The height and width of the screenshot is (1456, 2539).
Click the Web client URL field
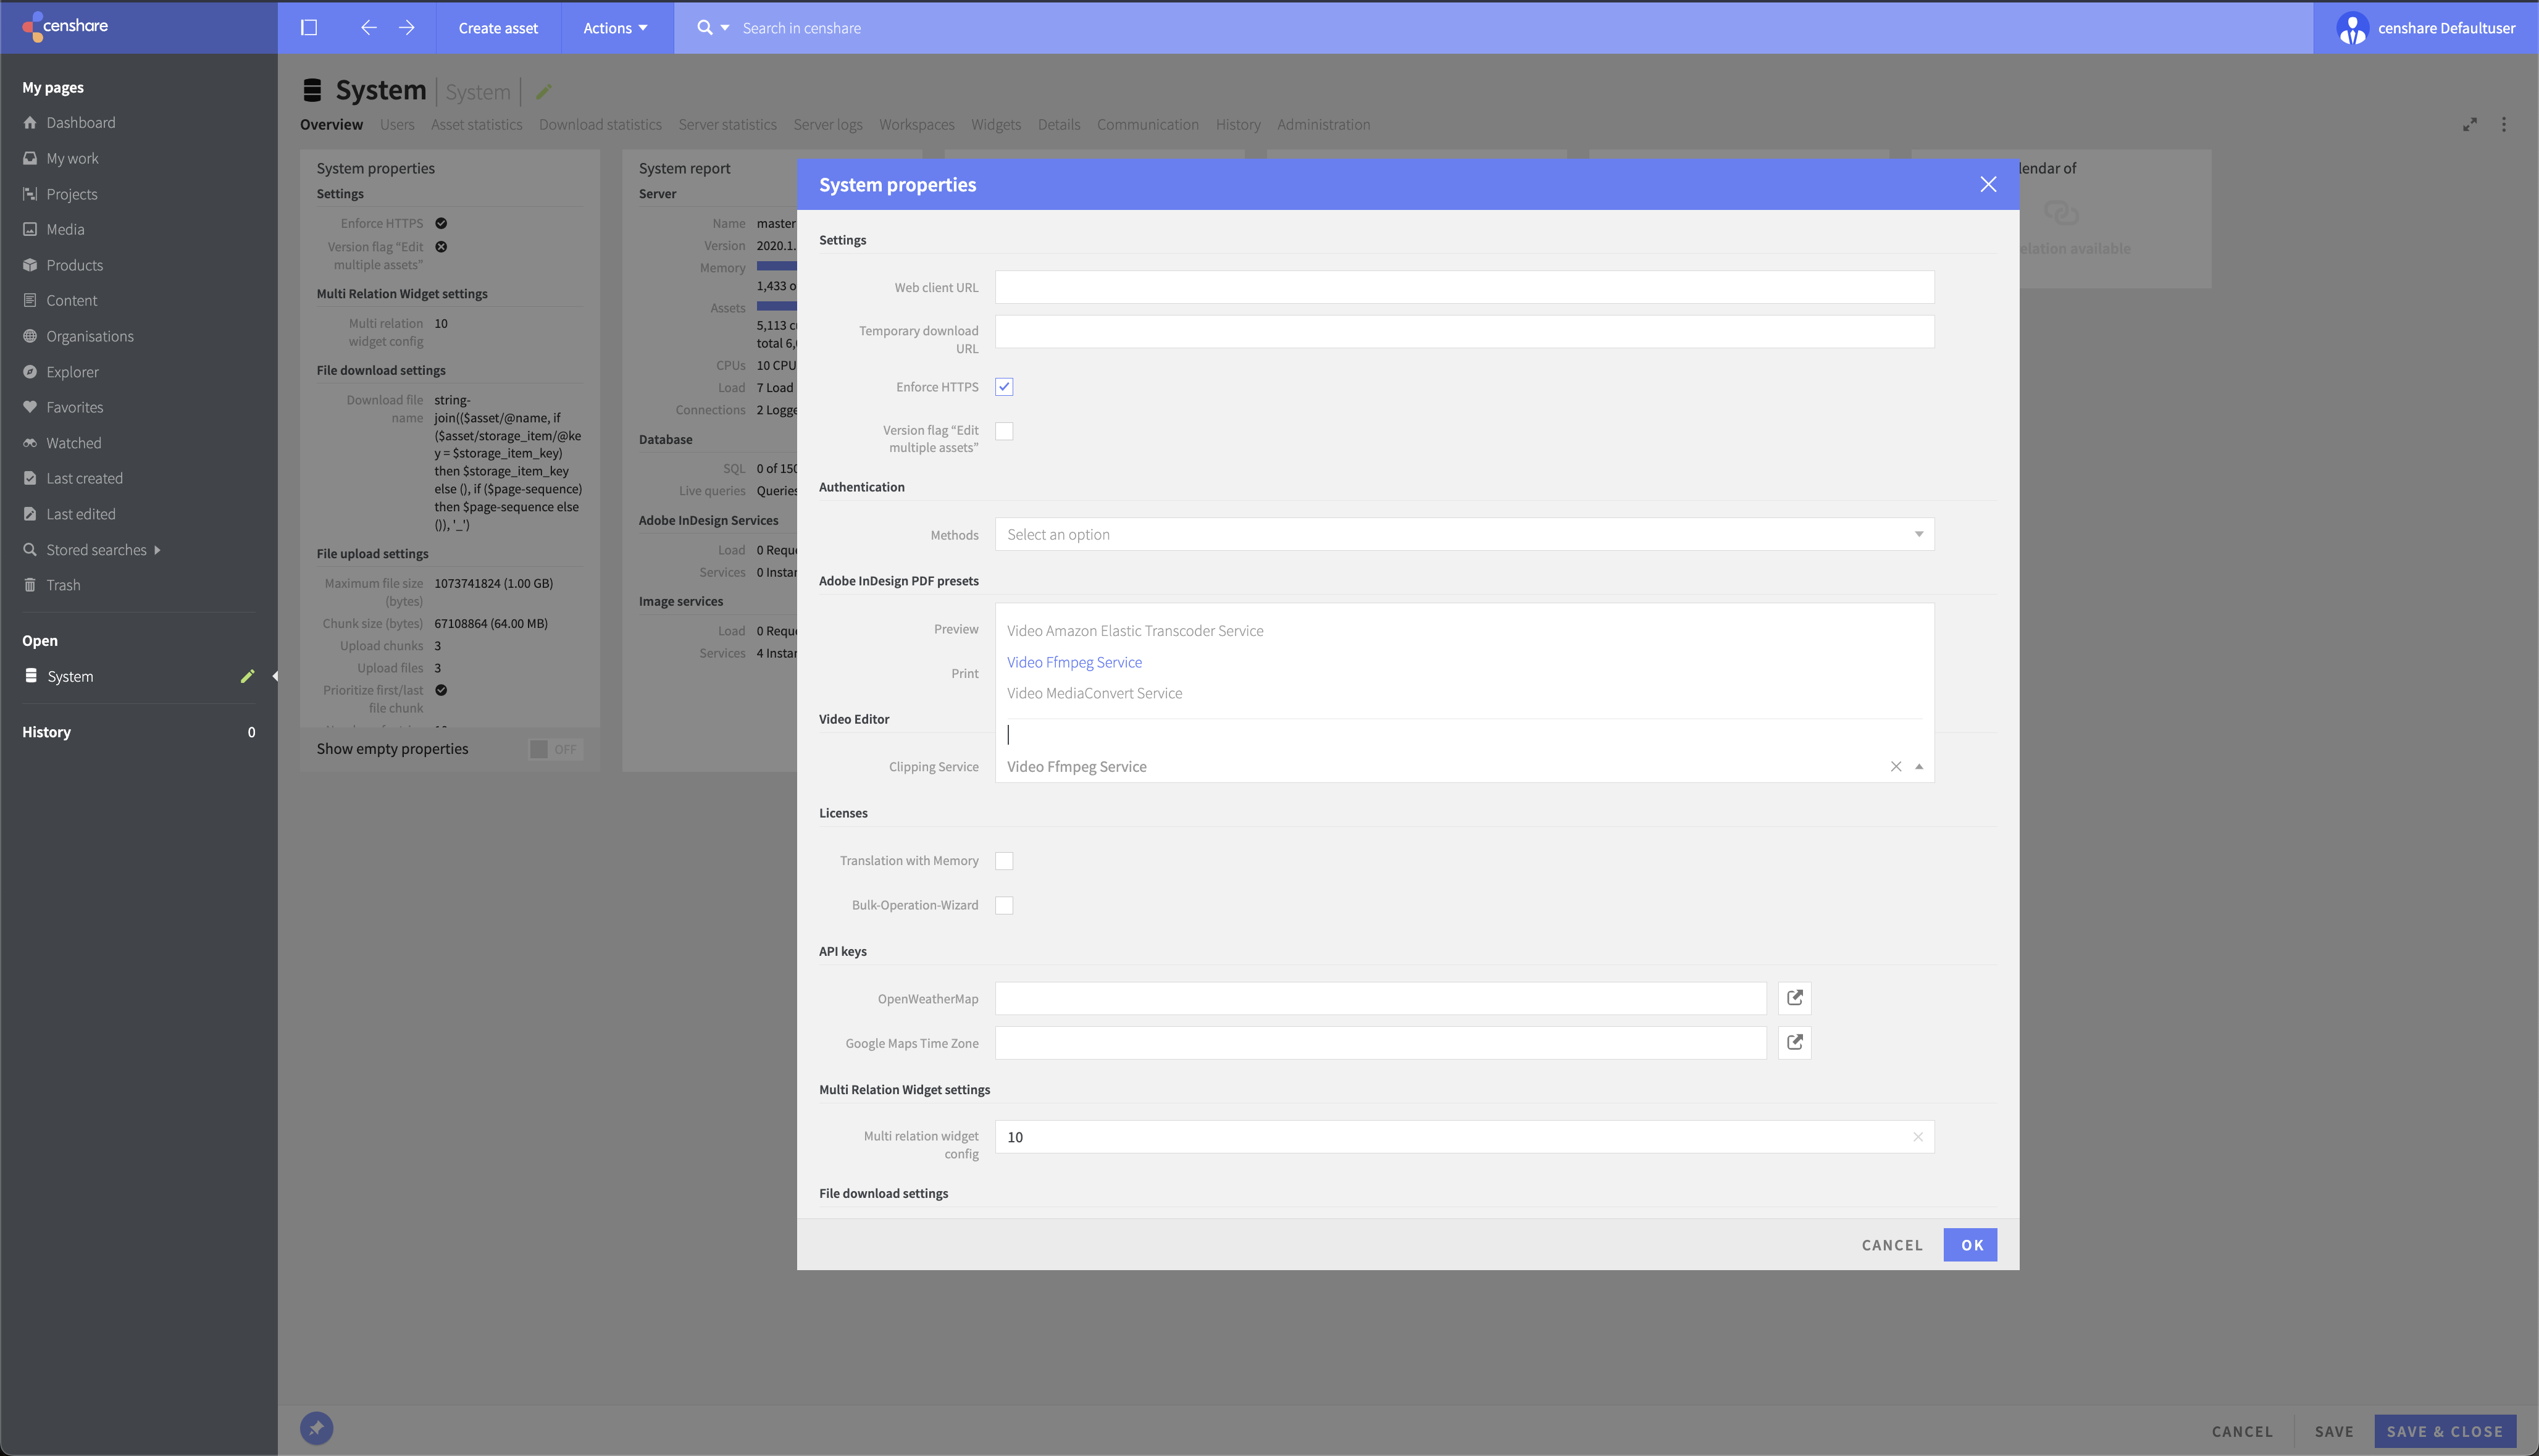1464,287
